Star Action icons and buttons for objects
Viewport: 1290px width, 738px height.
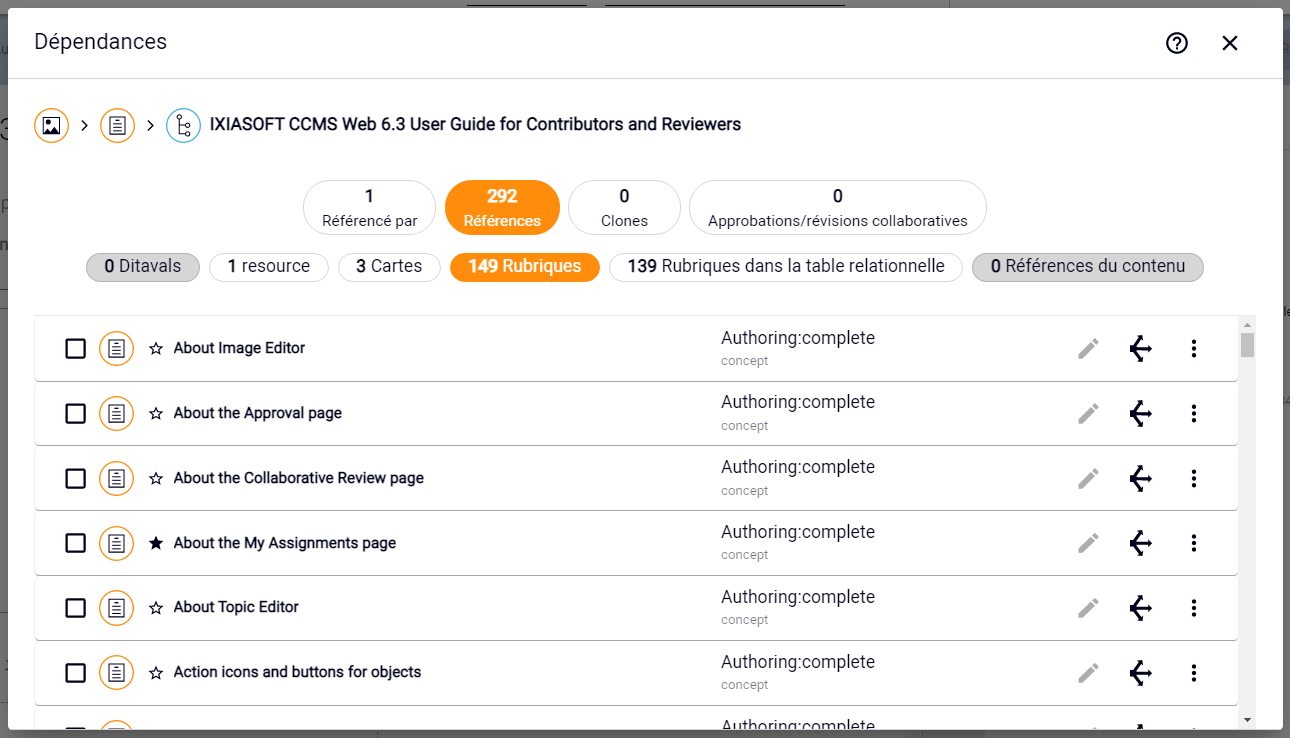point(156,672)
